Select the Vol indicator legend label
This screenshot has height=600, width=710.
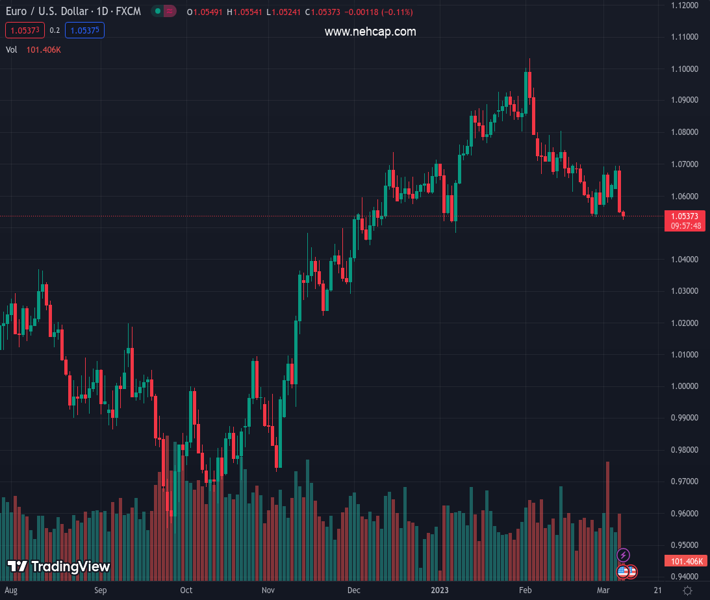[x=11, y=50]
